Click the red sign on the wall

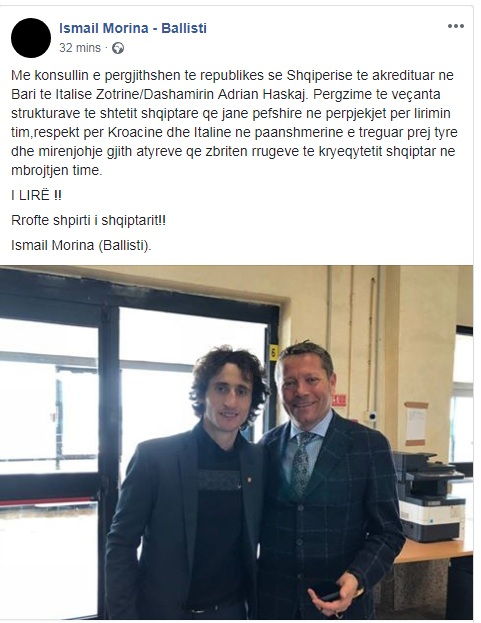[x=339, y=400]
